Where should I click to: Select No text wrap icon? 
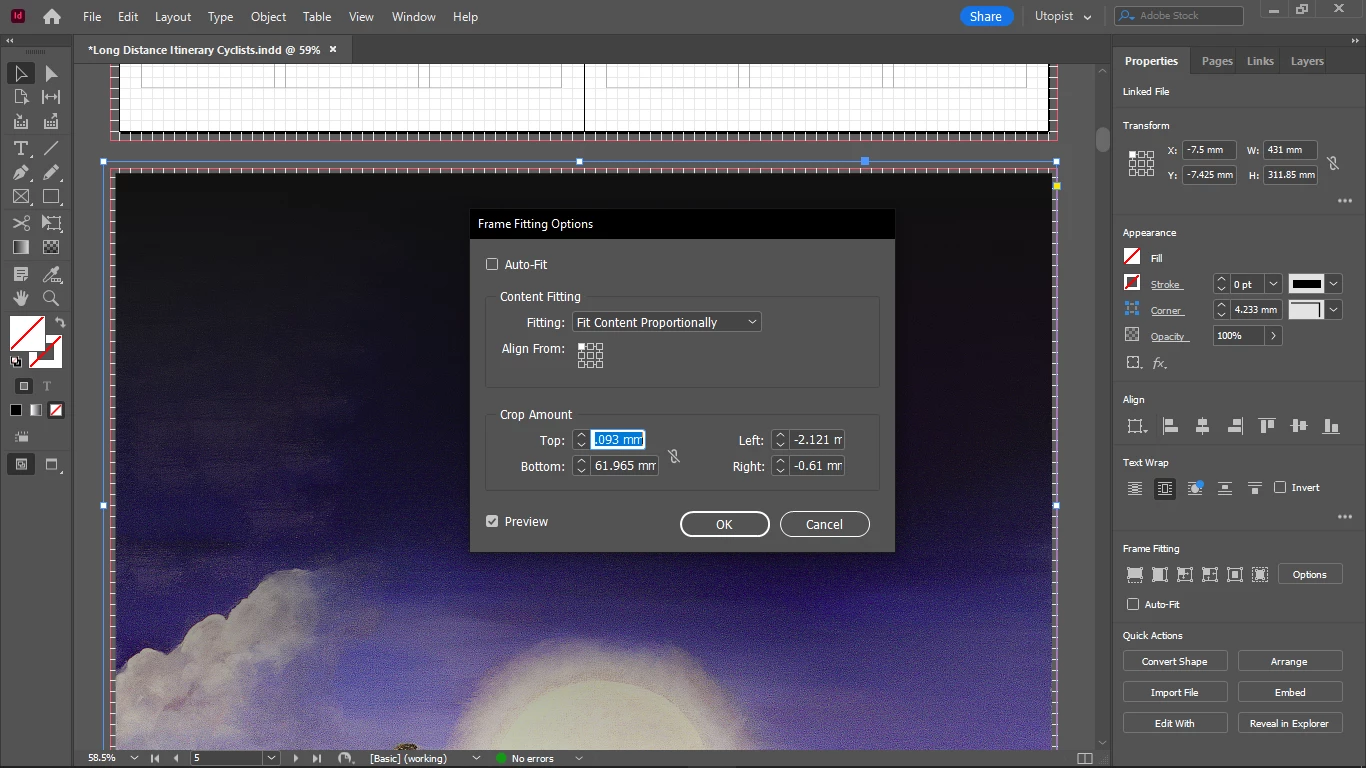[x=1135, y=488]
